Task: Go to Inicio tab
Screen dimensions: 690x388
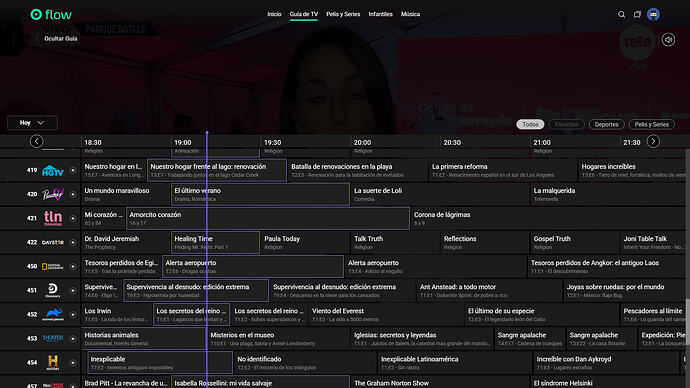Action: pyautogui.click(x=274, y=14)
